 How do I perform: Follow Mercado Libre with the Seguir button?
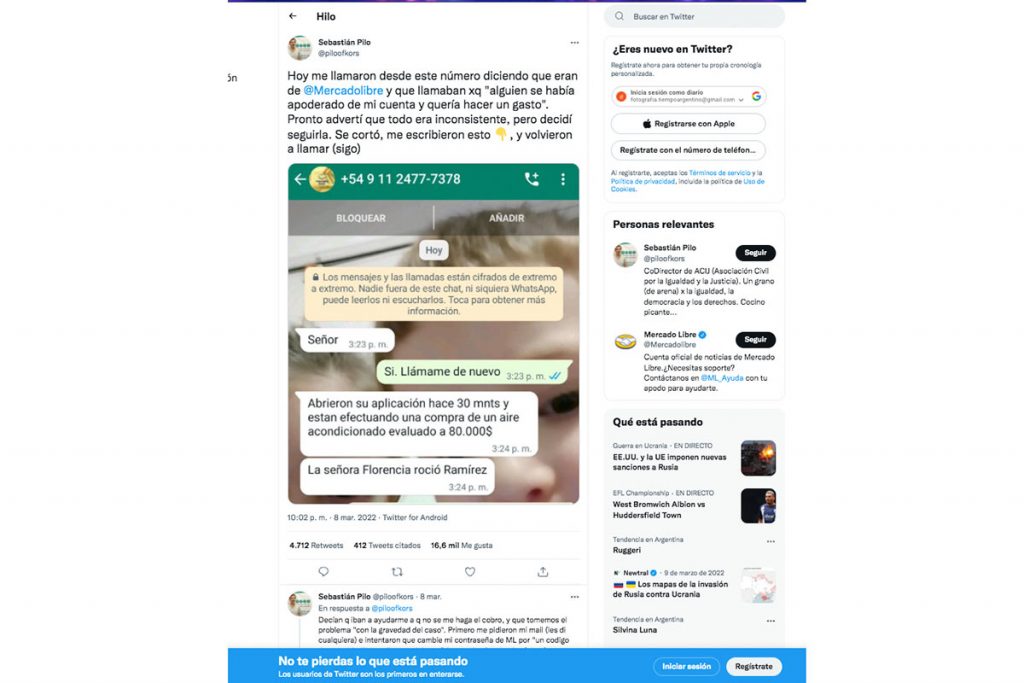(x=756, y=340)
